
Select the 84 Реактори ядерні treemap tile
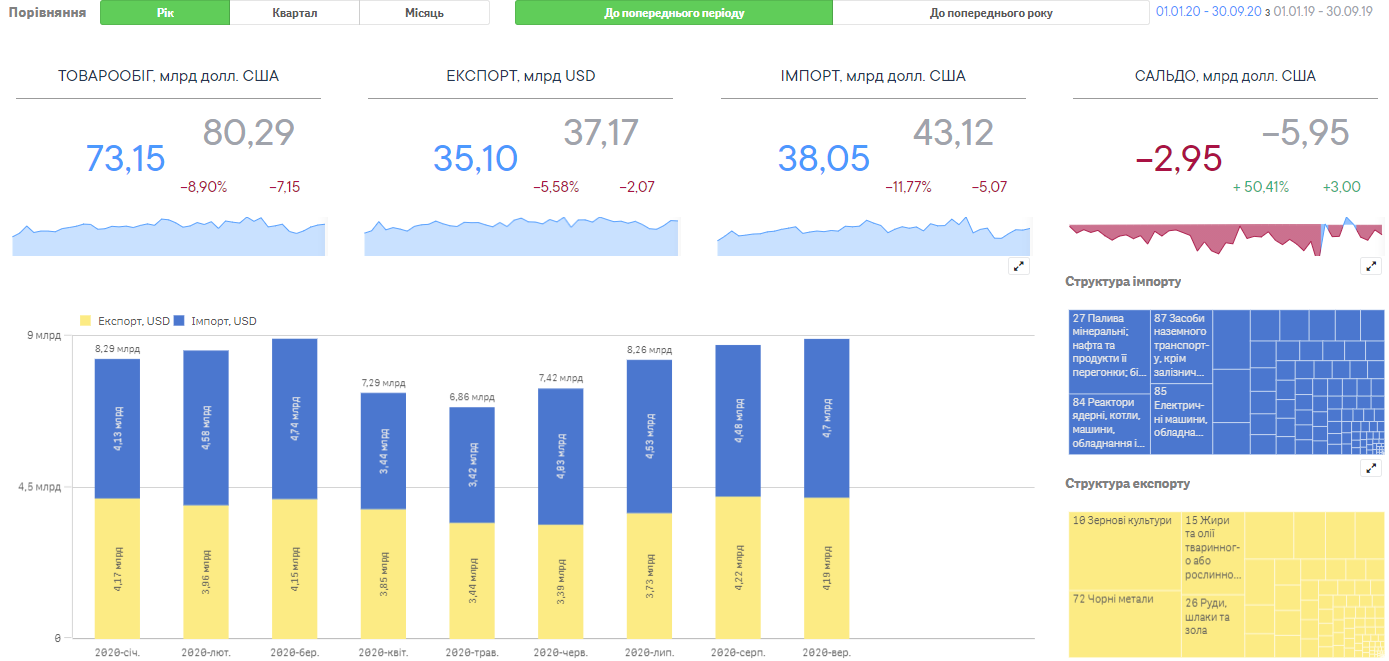tap(1109, 423)
